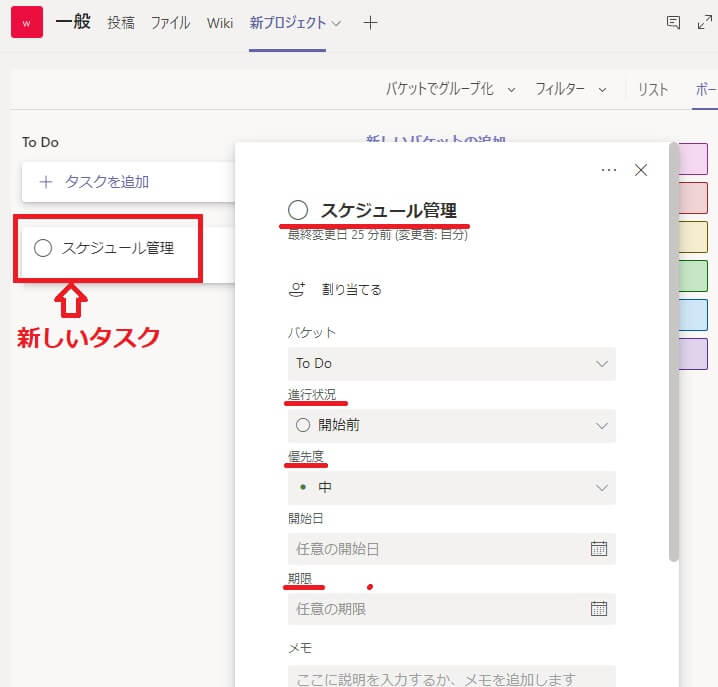Mark スケジュール管理 card as complete
Viewport: 718px width, 687px height.
43,248
